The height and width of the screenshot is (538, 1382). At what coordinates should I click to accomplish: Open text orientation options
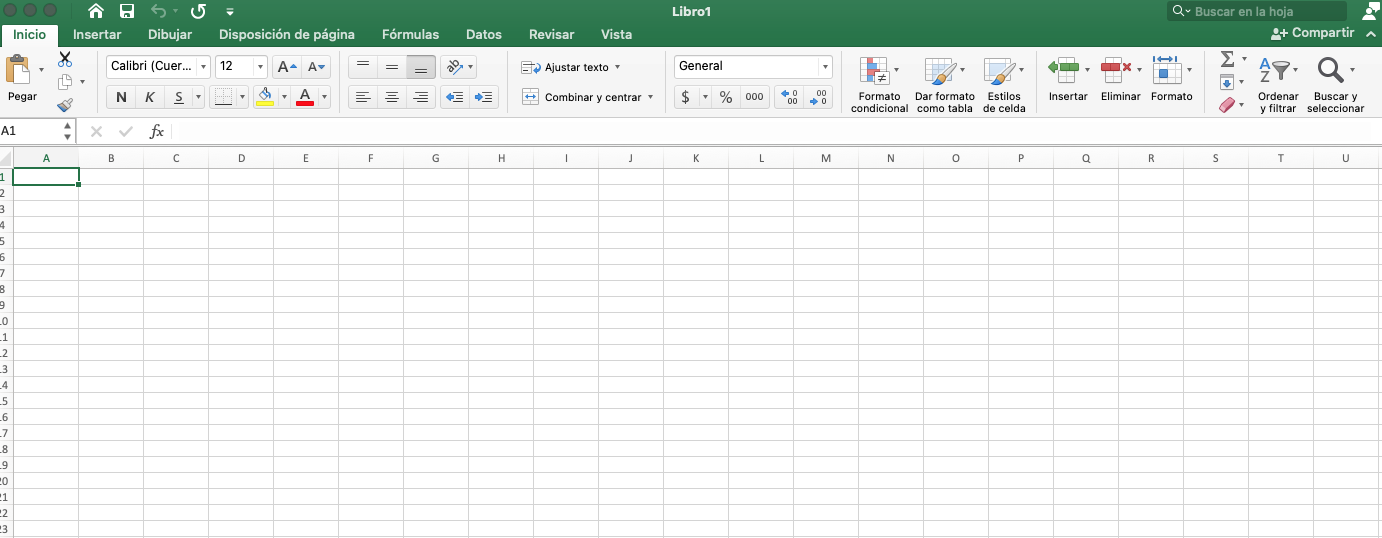(x=458, y=67)
